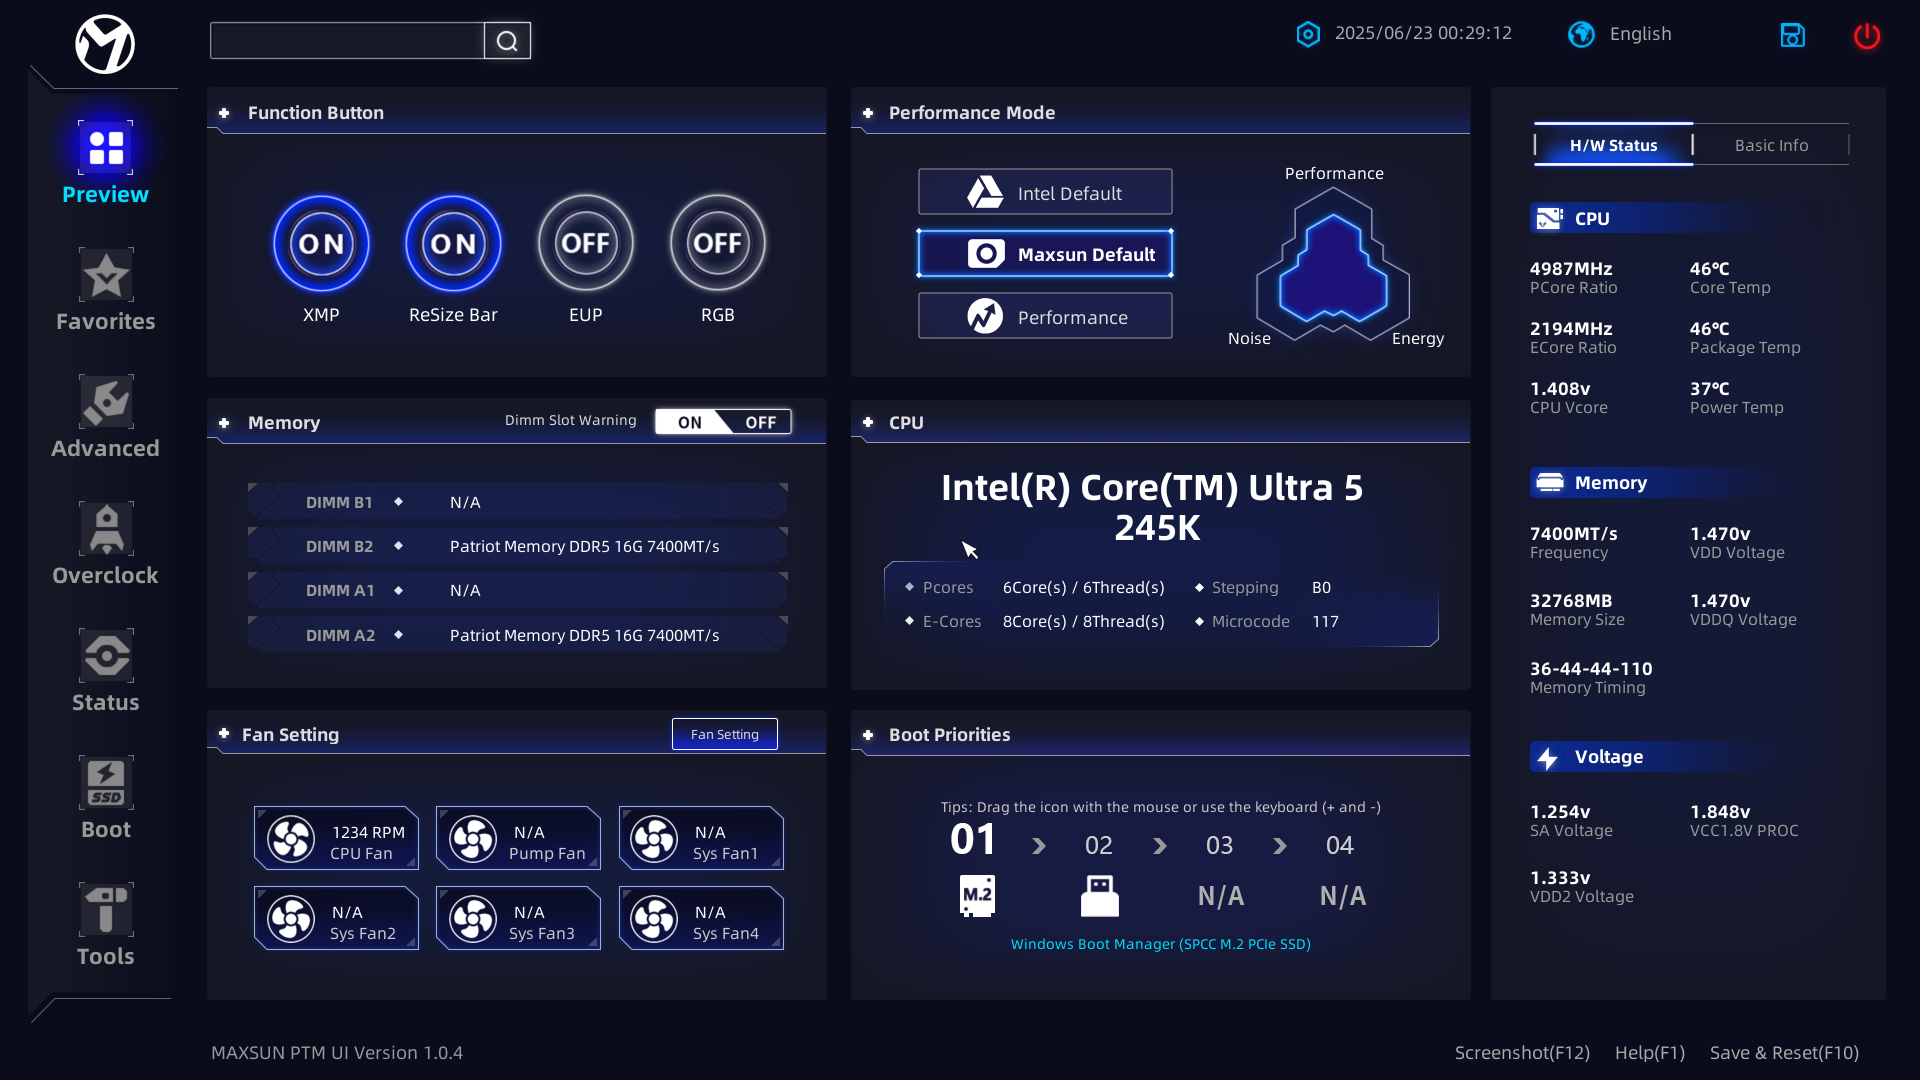1920x1080 pixels.
Task: Click the save disk icon
Action: pos(1792,36)
